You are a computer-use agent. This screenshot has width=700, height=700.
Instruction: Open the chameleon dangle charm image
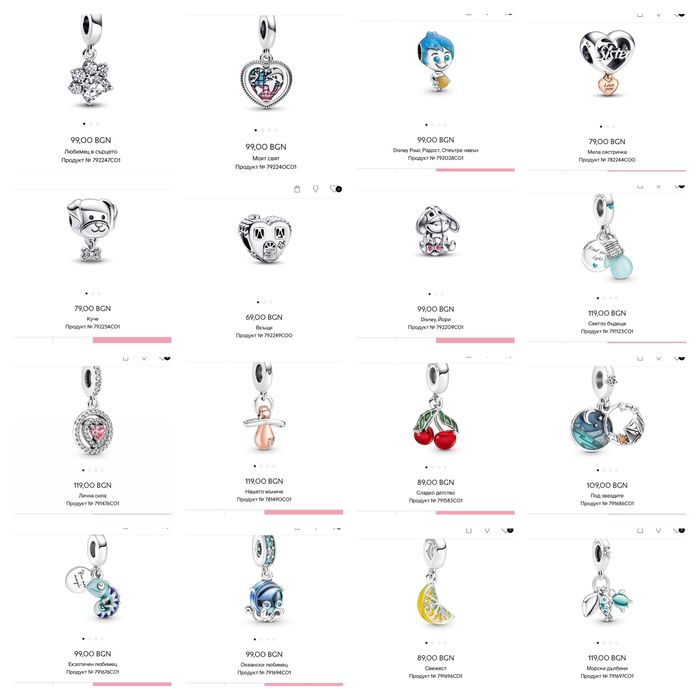pos(93,578)
